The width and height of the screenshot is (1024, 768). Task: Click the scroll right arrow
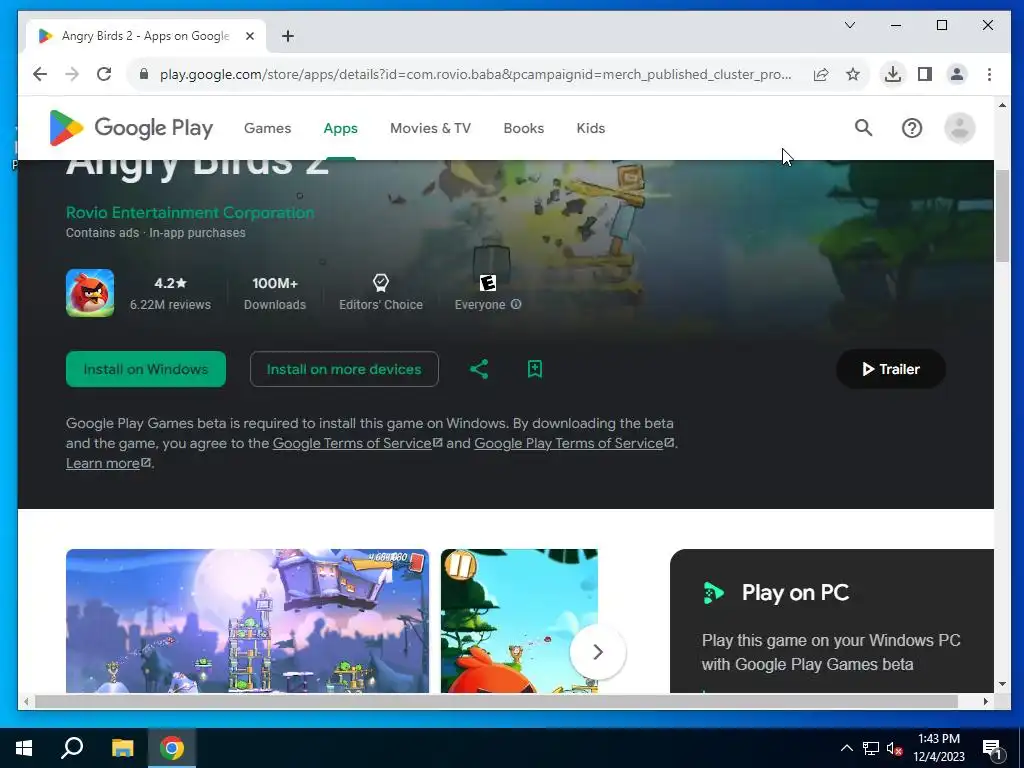coord(986,701)
